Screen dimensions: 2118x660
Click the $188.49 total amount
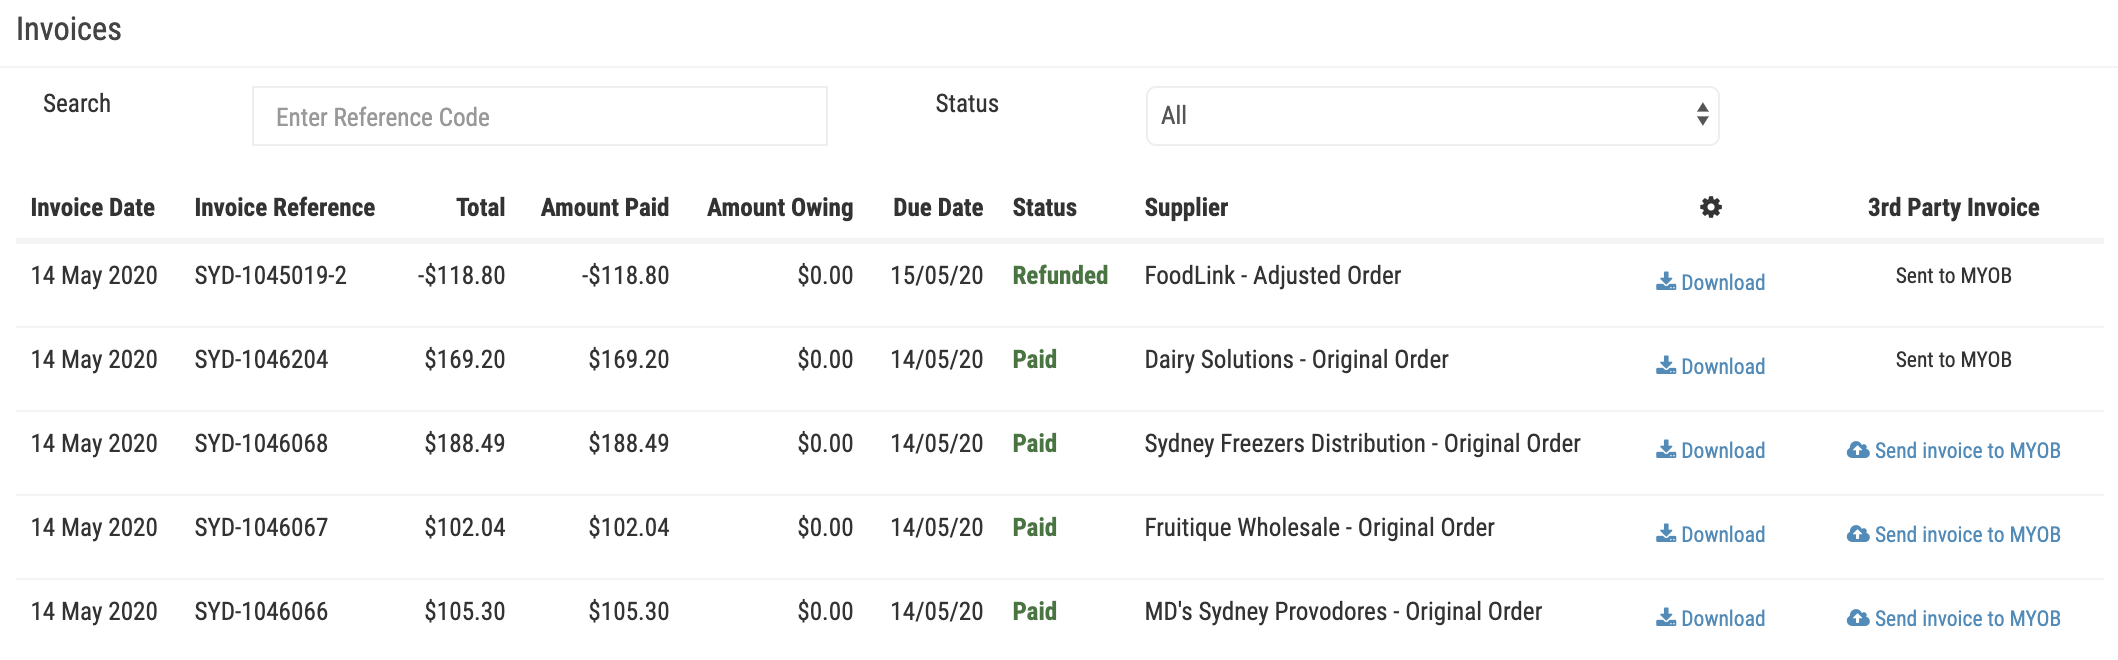coord(465,443)
